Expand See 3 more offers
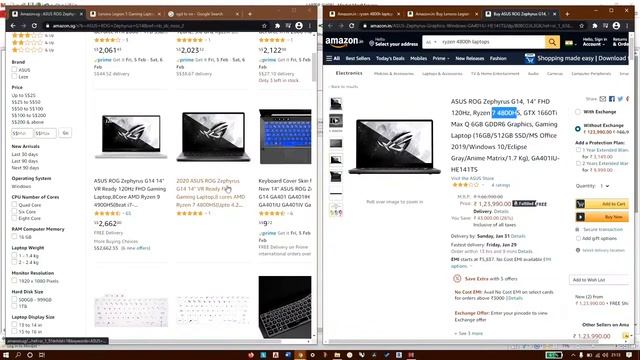The height and width of the screenshot is (360, 640). pyautogui.click(x=469, y=333)
